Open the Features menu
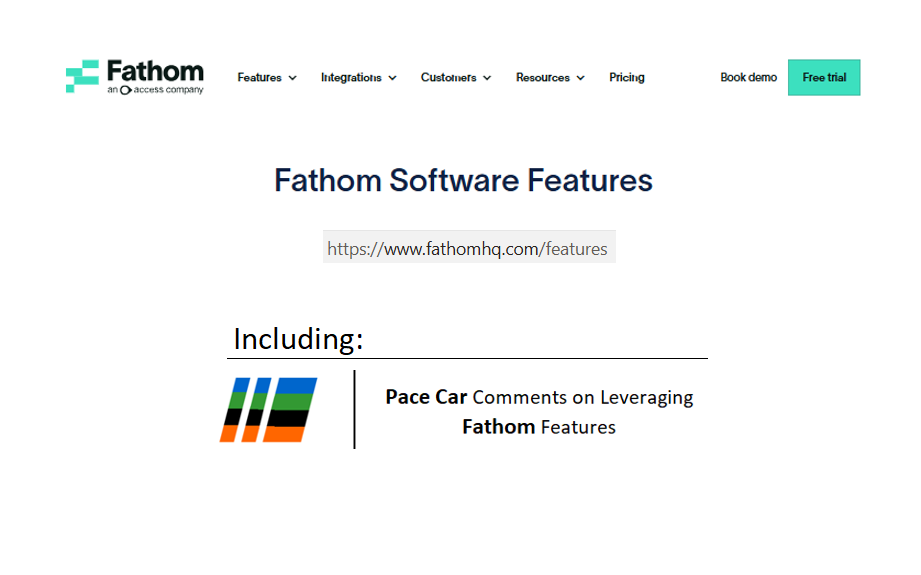Image resolution: width=921 pixels, height=575 pixels. point(260,78)
